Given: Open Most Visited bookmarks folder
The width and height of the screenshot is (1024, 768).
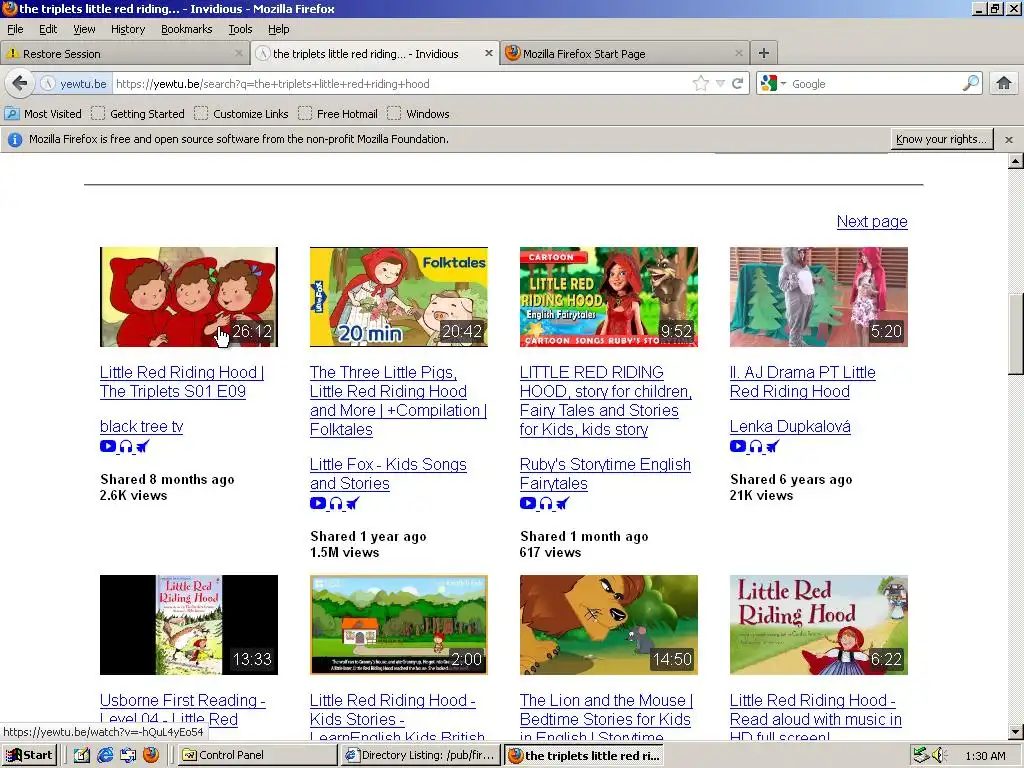Looking at the screenshot, I should click(x=43, y=114).
